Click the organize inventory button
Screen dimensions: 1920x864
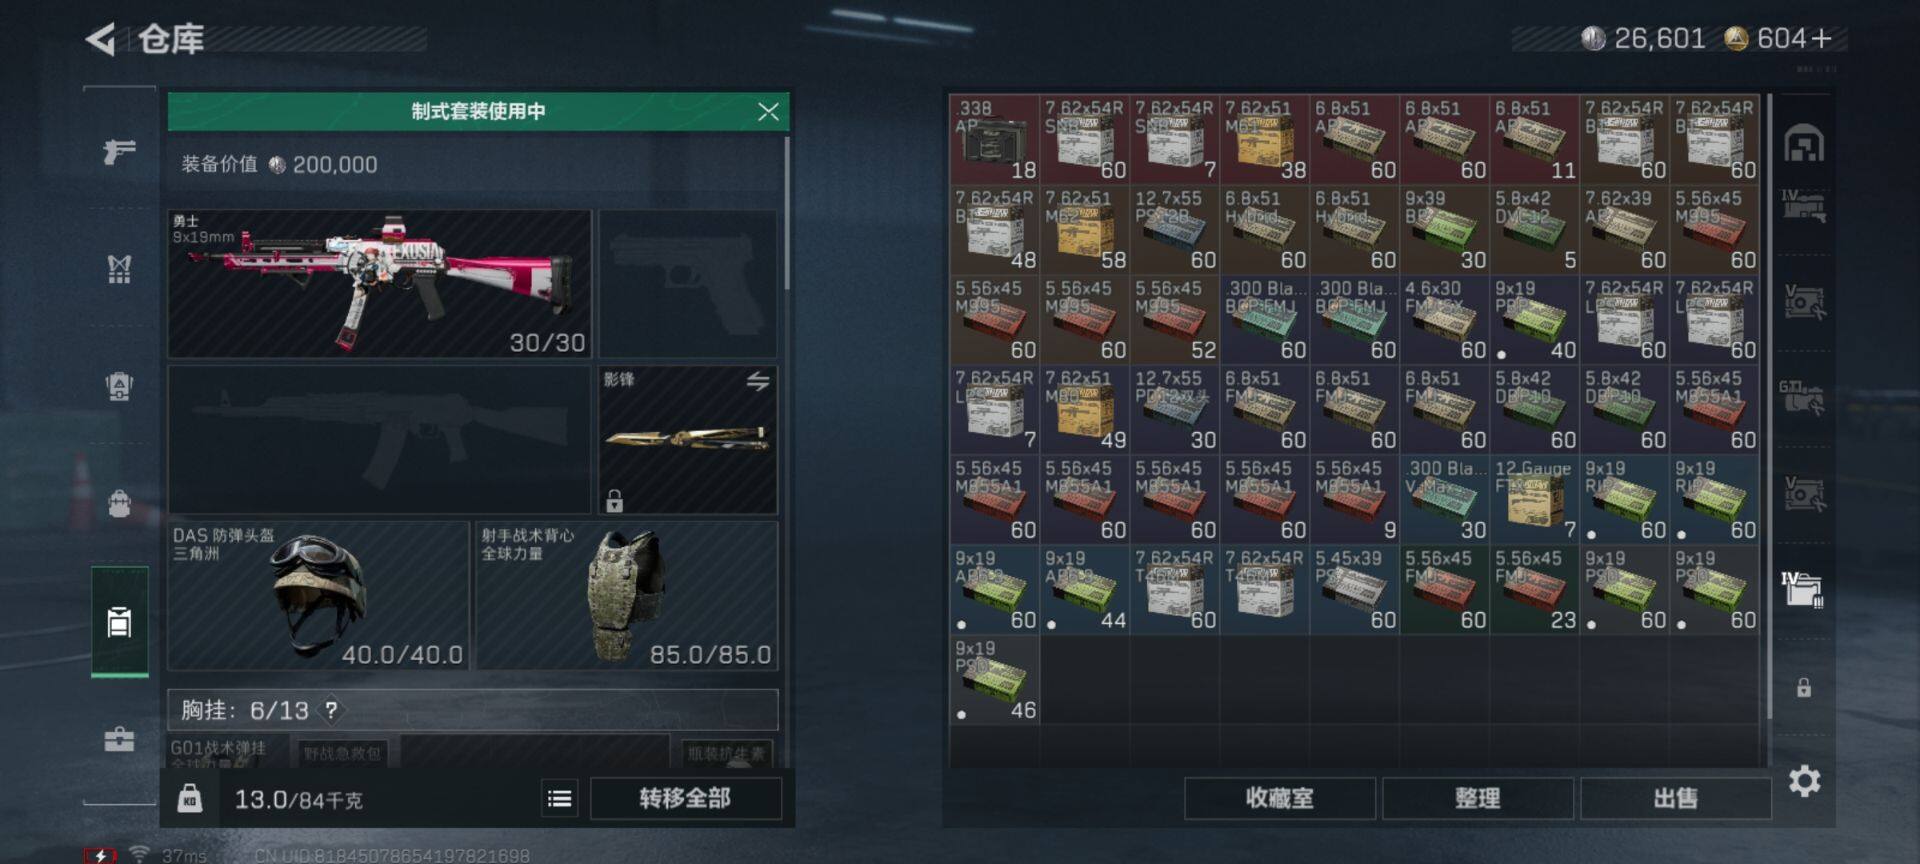tap(1477, 798)
